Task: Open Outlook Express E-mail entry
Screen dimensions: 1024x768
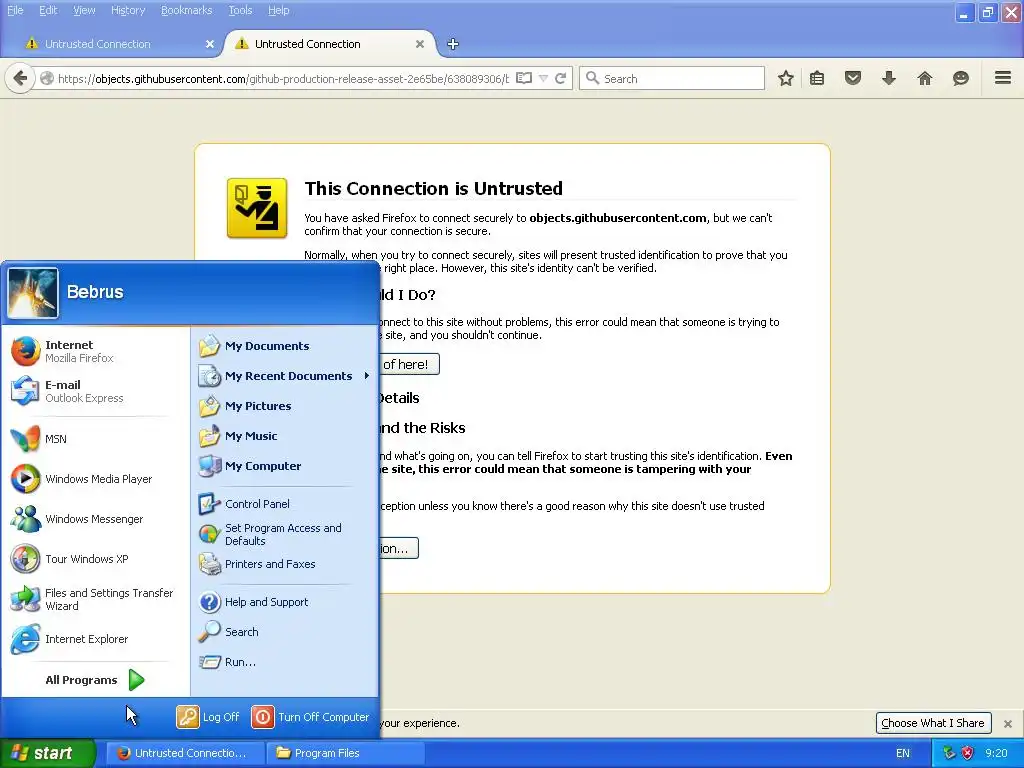Action: tap(95, 391)
